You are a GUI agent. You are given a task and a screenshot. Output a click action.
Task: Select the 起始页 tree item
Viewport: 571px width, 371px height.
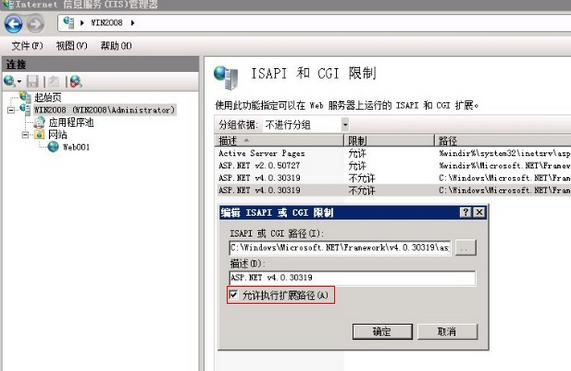tap(48, 97)
